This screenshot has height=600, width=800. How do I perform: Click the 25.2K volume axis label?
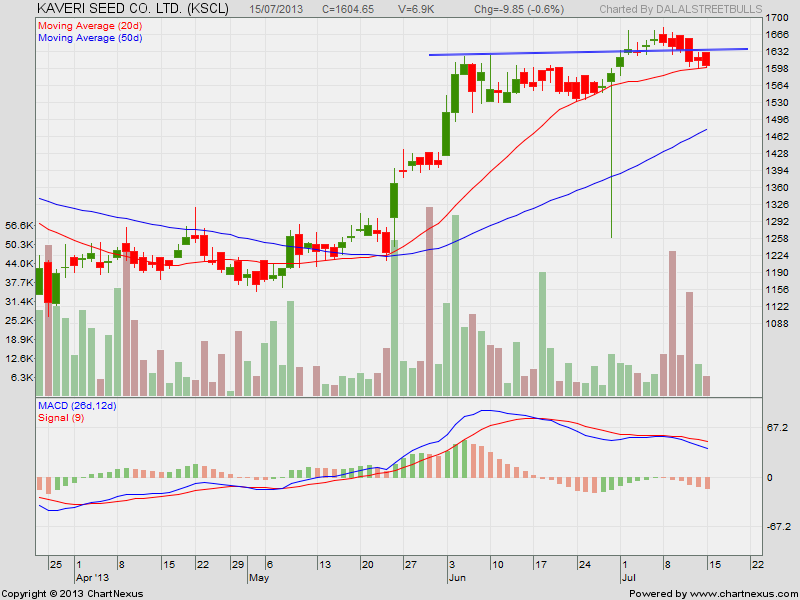coord(19,320)
